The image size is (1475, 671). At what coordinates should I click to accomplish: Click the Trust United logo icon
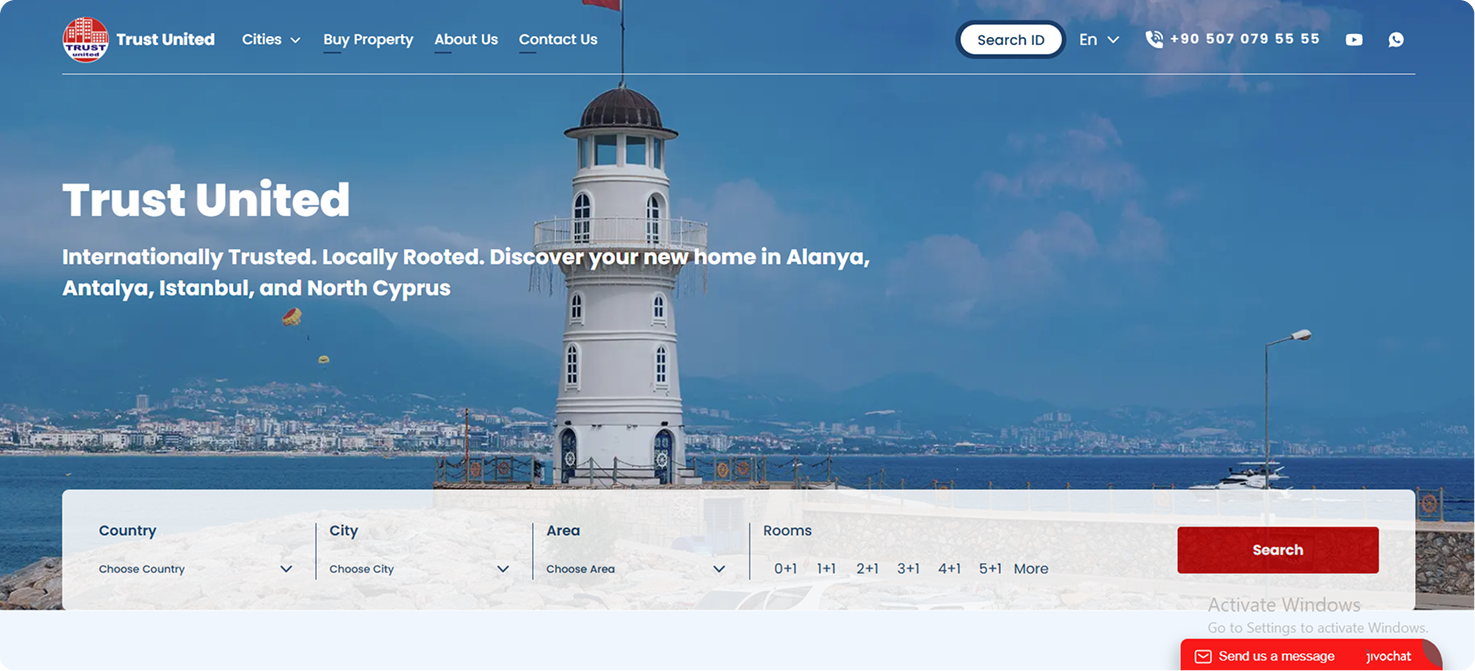(86, 40)
